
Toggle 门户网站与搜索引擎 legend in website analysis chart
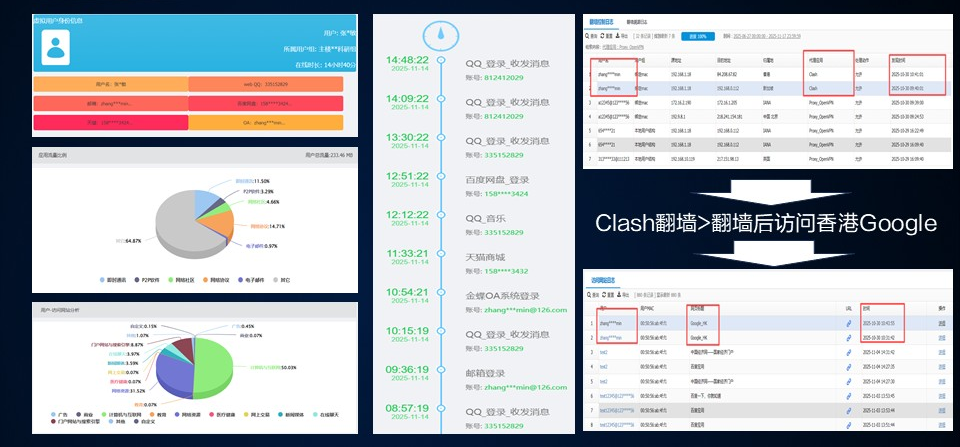click(x=75, y=421)
